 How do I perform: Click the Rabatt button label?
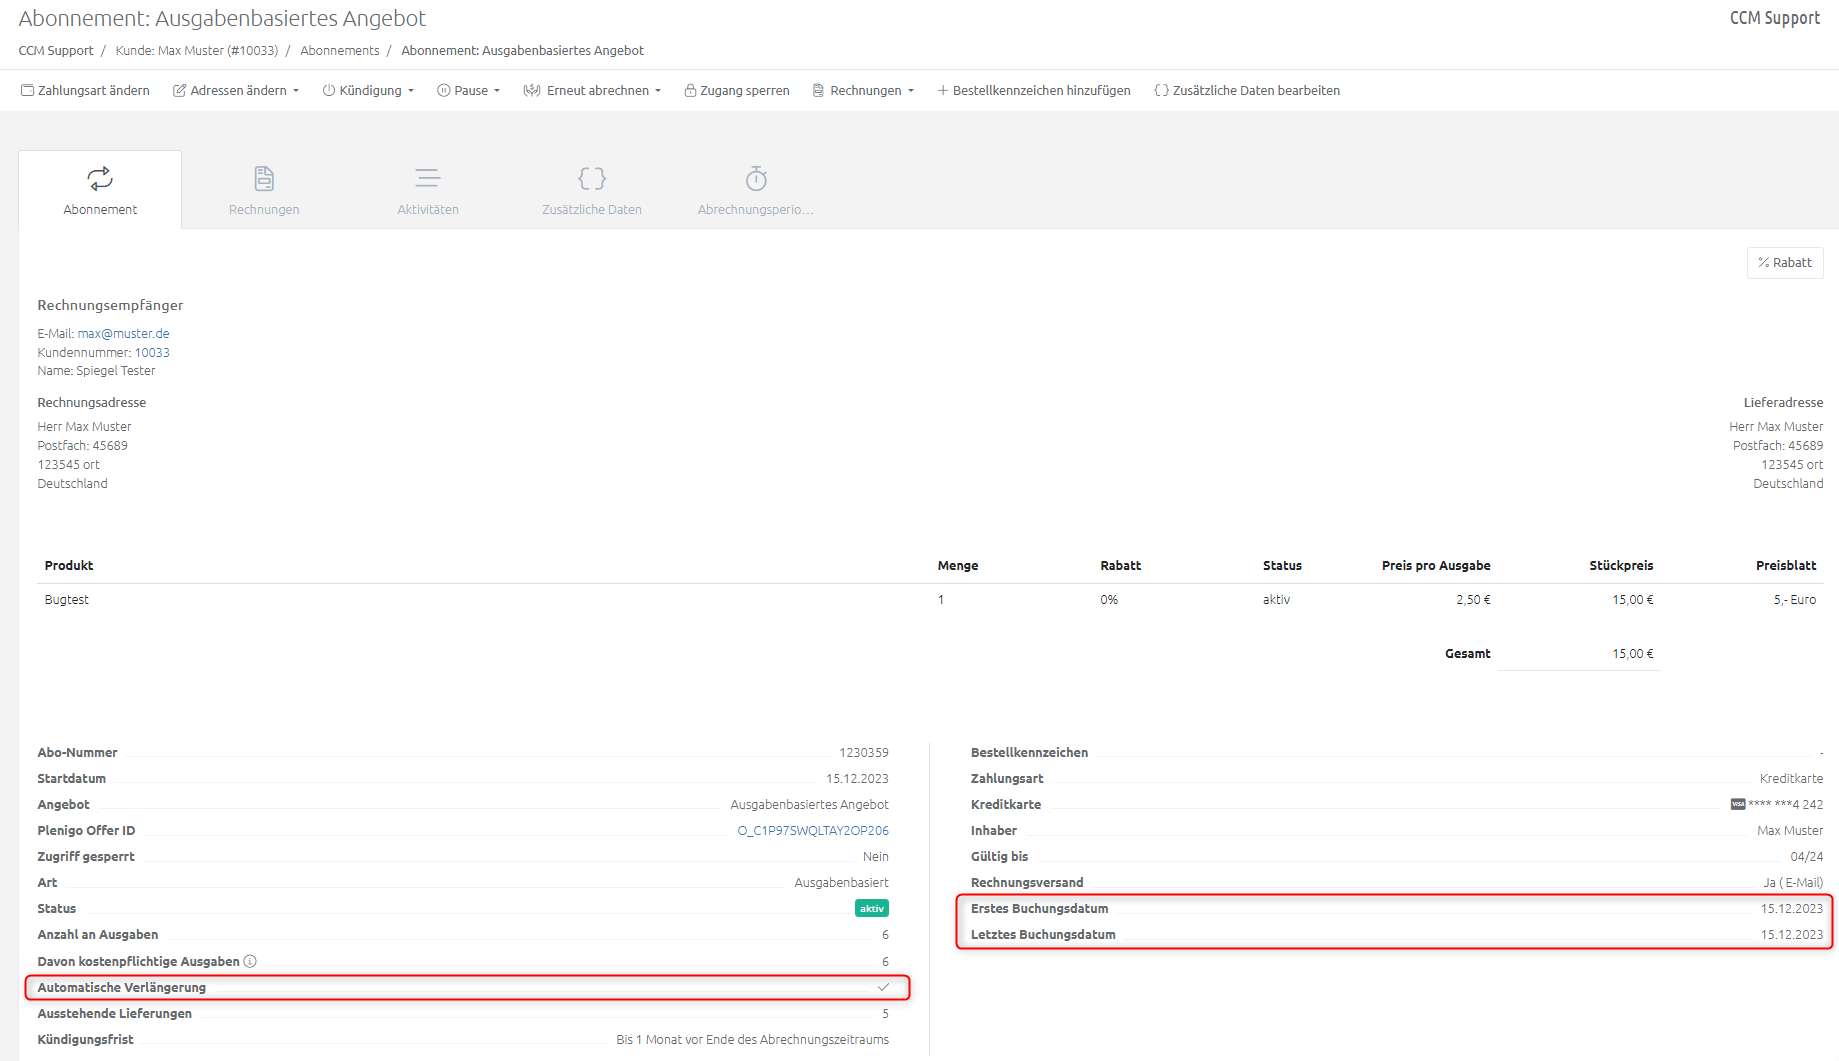(x=1792, y=262)
